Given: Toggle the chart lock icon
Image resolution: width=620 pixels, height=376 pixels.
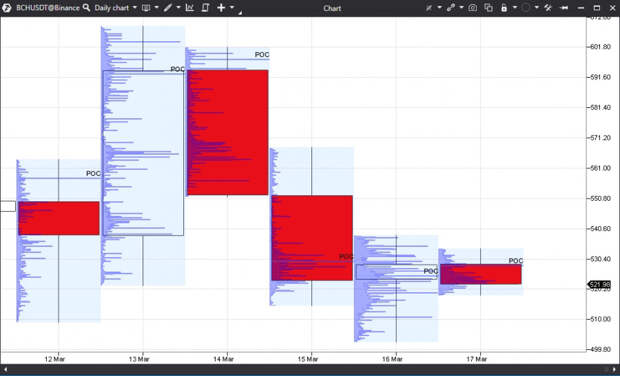Looking at the screenshot, I should click(504, 8).
